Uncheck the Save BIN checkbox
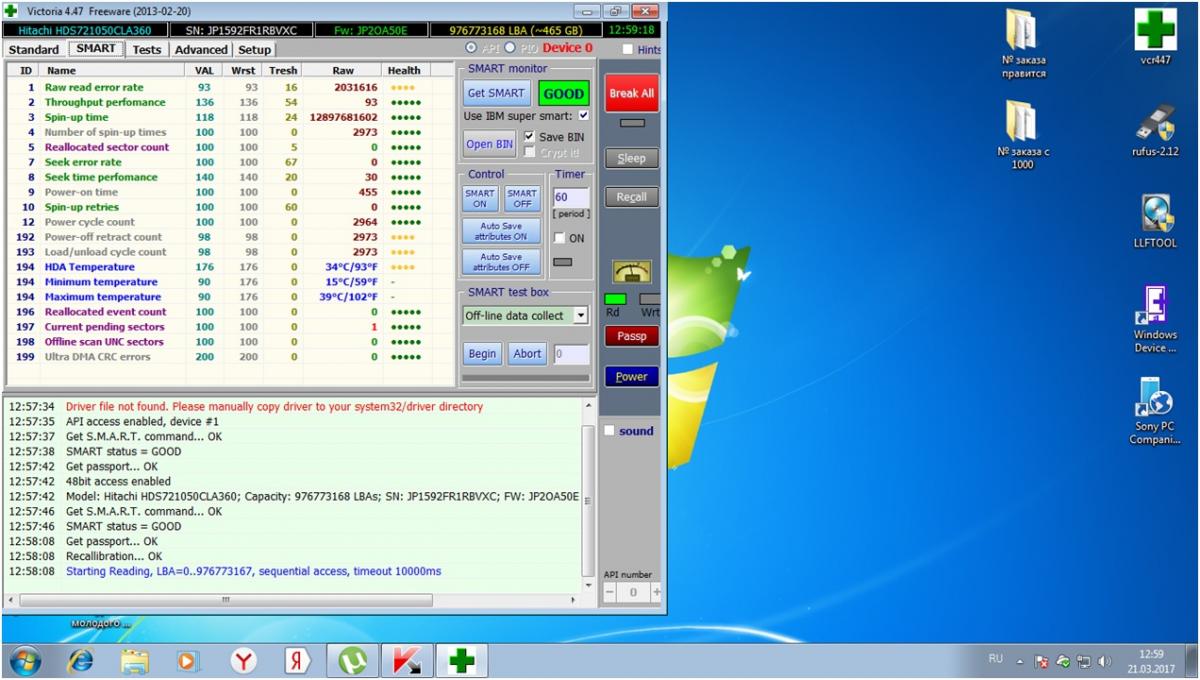 pos(529,136)
